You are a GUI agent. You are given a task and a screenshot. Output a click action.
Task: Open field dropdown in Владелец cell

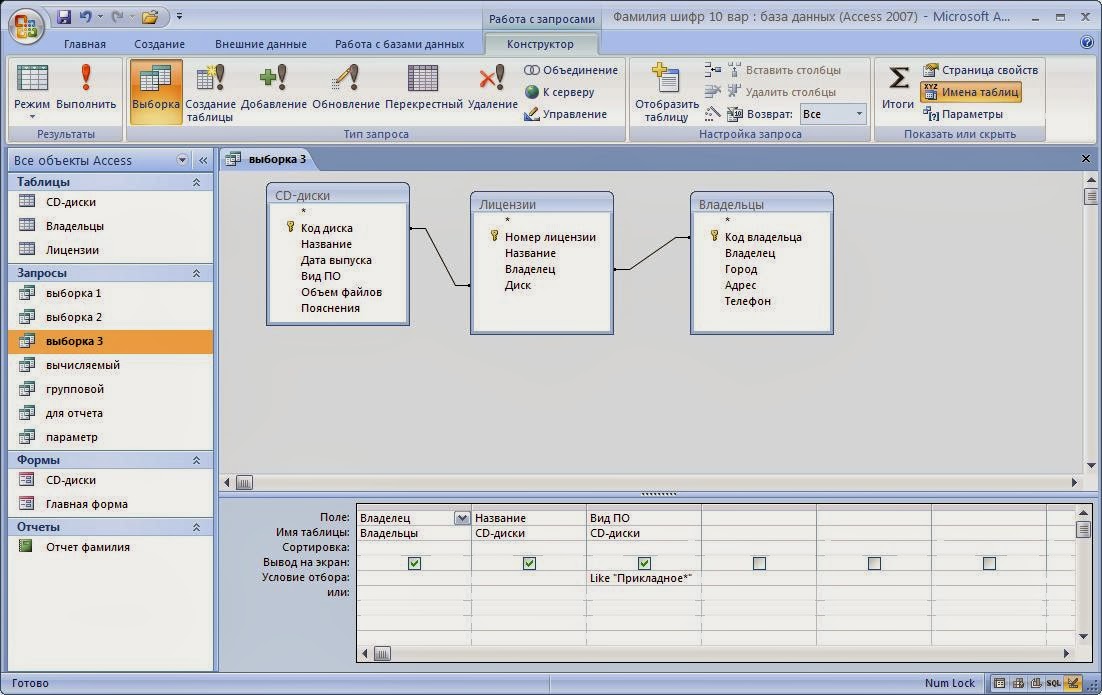[462, 518]
